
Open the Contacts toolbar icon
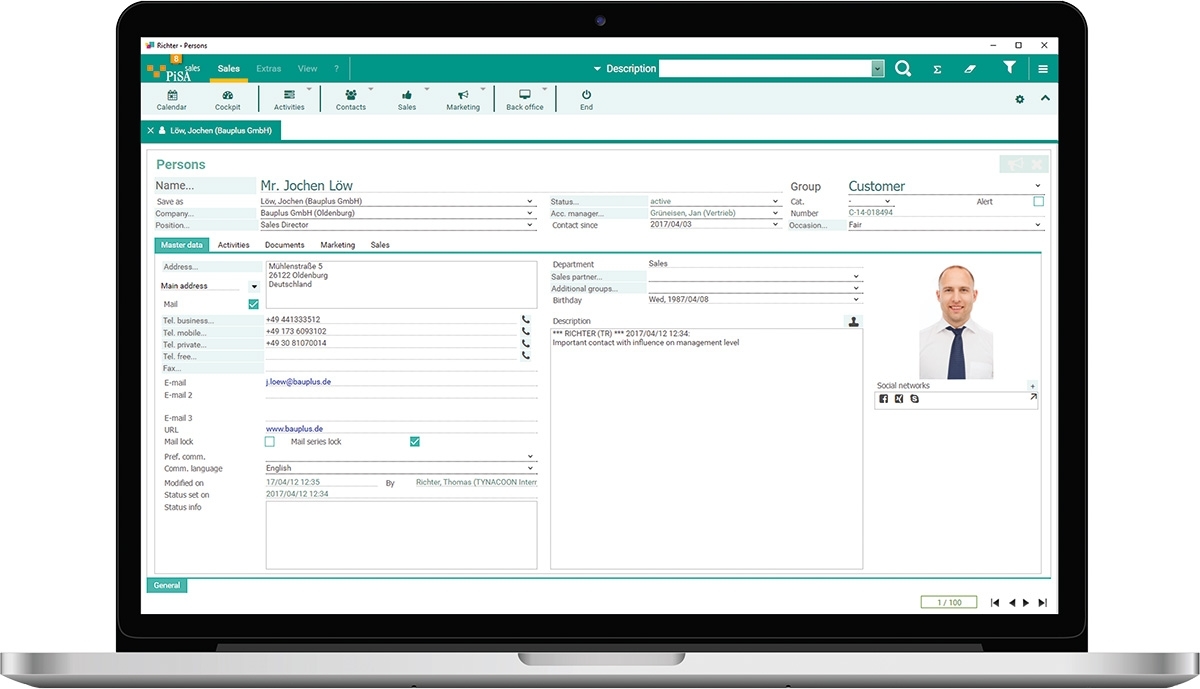click(x=351, y=99)
